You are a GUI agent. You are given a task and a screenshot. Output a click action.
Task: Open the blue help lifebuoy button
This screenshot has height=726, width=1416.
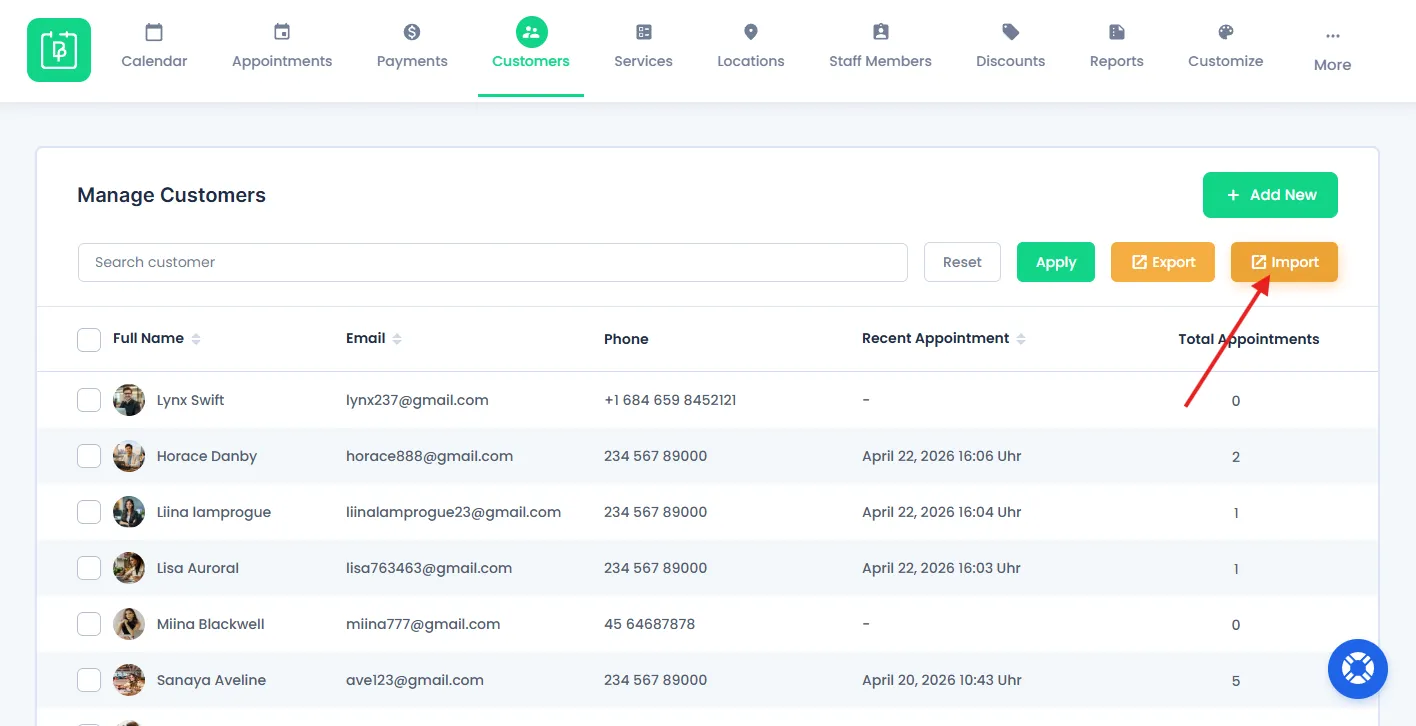click(x=1358, y=668)
